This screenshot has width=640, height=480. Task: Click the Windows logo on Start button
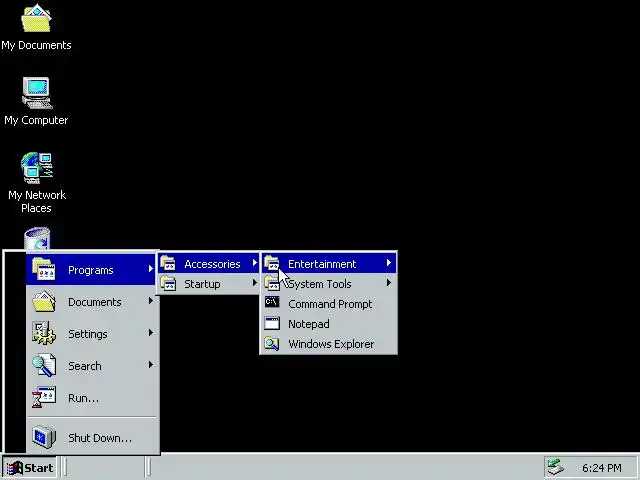tap(14, 468)
